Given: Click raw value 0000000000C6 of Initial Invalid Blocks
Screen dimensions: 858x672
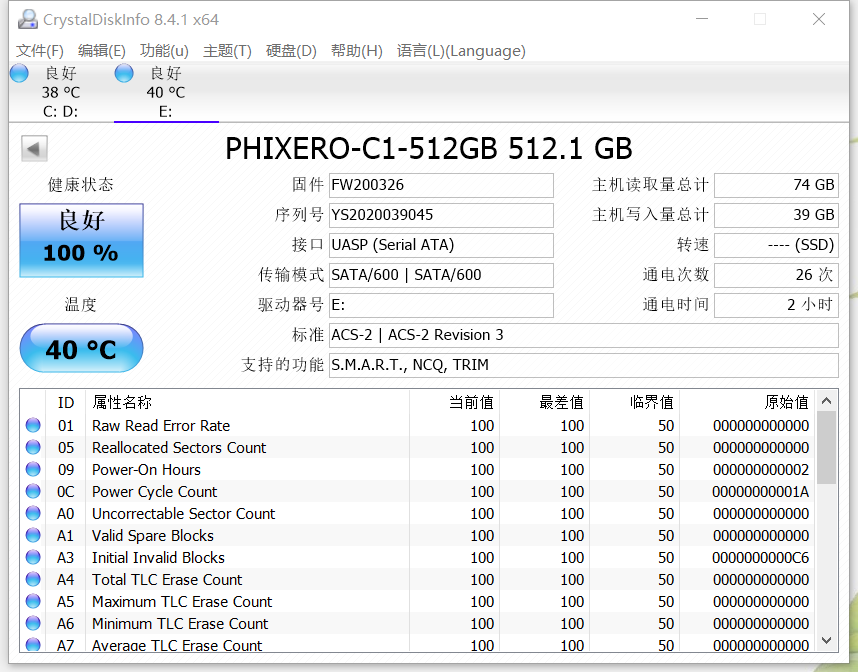Looking at the screenshot, I should click(761, 557).
